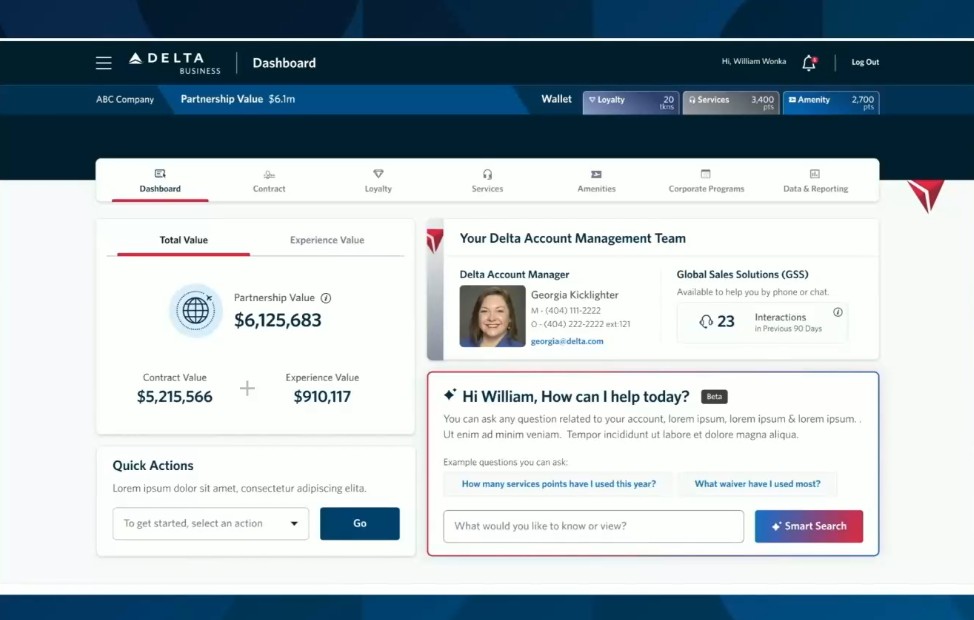Image resolution: width=974 pixels, height=620 pixels.
Task: Click the globe partnership icon
Action: [196, 310]
